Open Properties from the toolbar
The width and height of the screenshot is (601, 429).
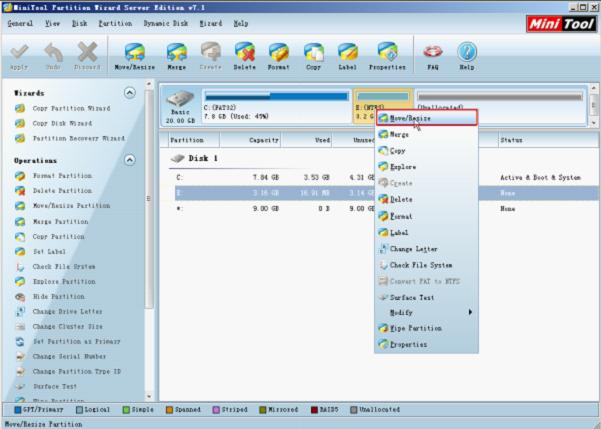tap(387, 57)
